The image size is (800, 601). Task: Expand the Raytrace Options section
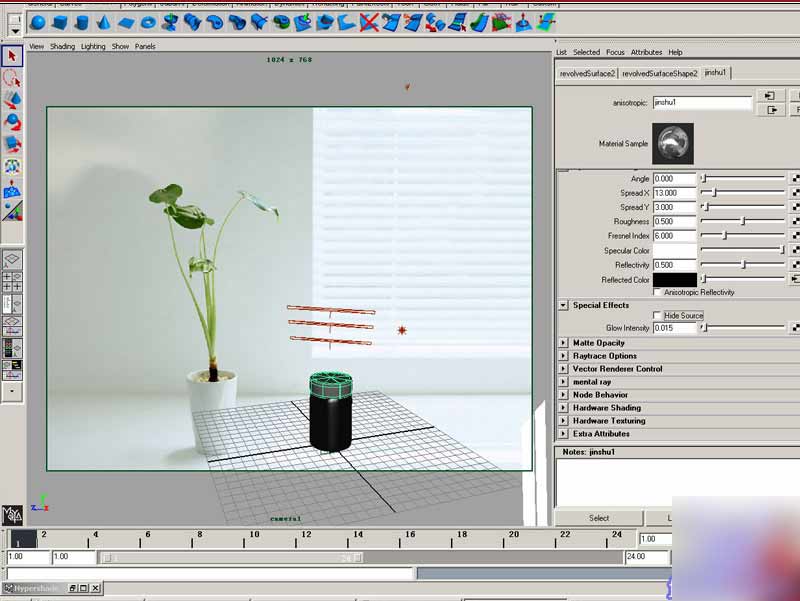563,356
